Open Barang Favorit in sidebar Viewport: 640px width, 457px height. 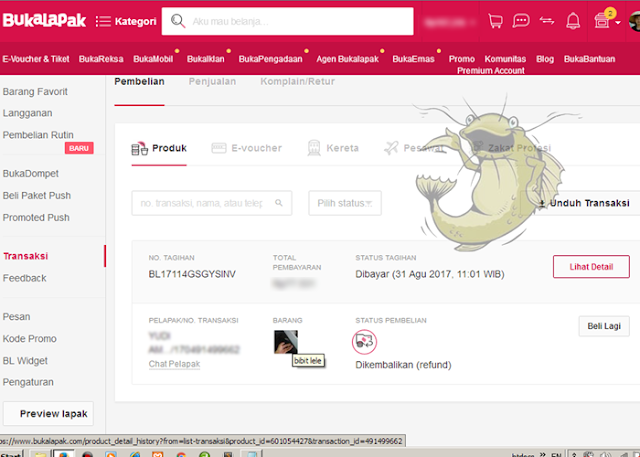pos(35,92)
